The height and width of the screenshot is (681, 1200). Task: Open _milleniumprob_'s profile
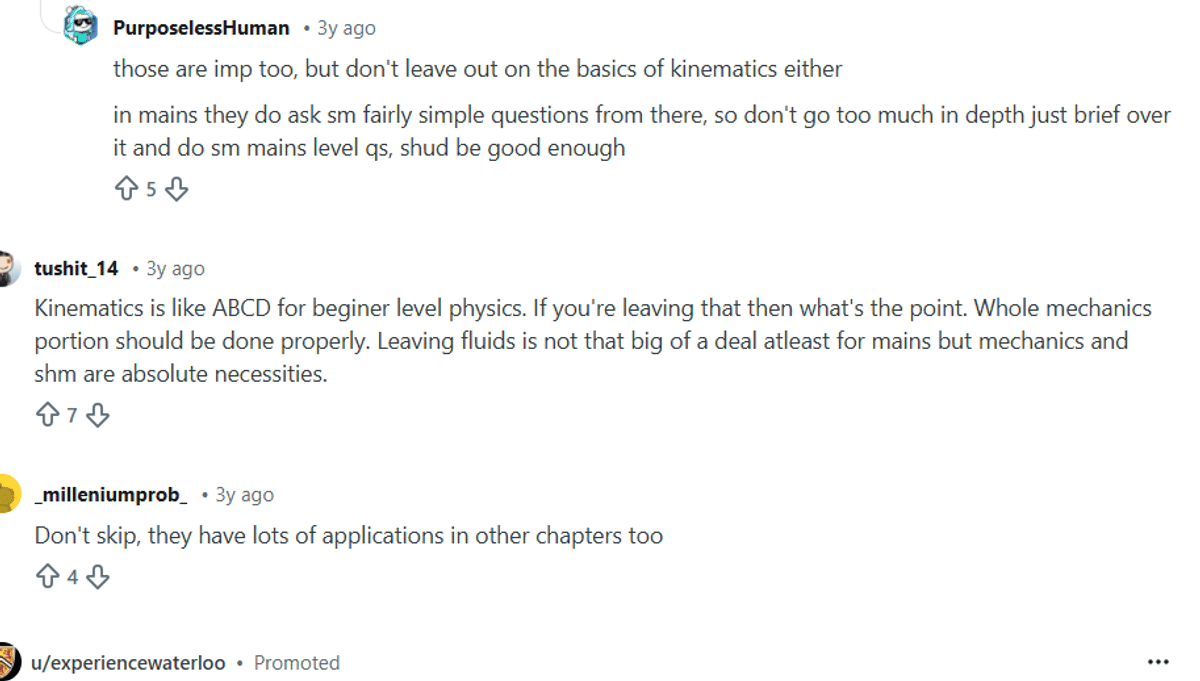109,493
